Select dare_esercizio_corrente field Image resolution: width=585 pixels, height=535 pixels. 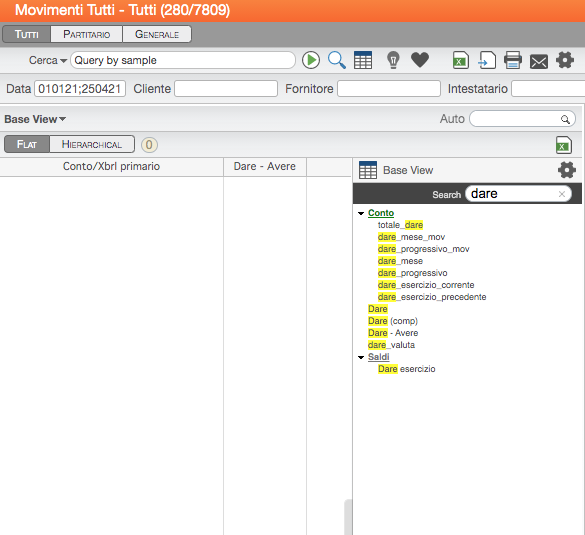point(426,285)
